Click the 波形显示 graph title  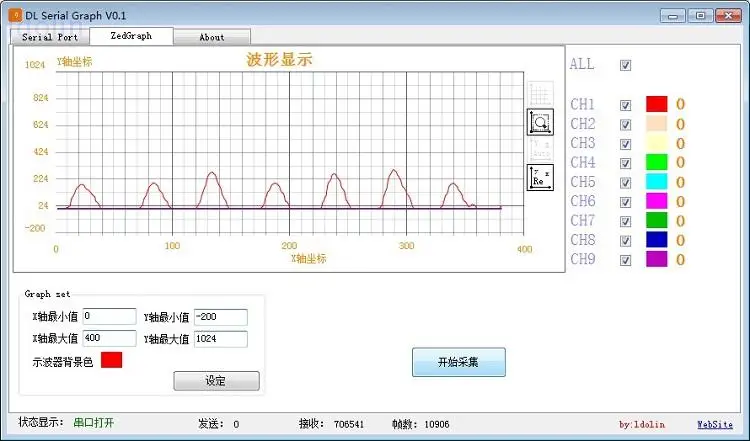279,59
